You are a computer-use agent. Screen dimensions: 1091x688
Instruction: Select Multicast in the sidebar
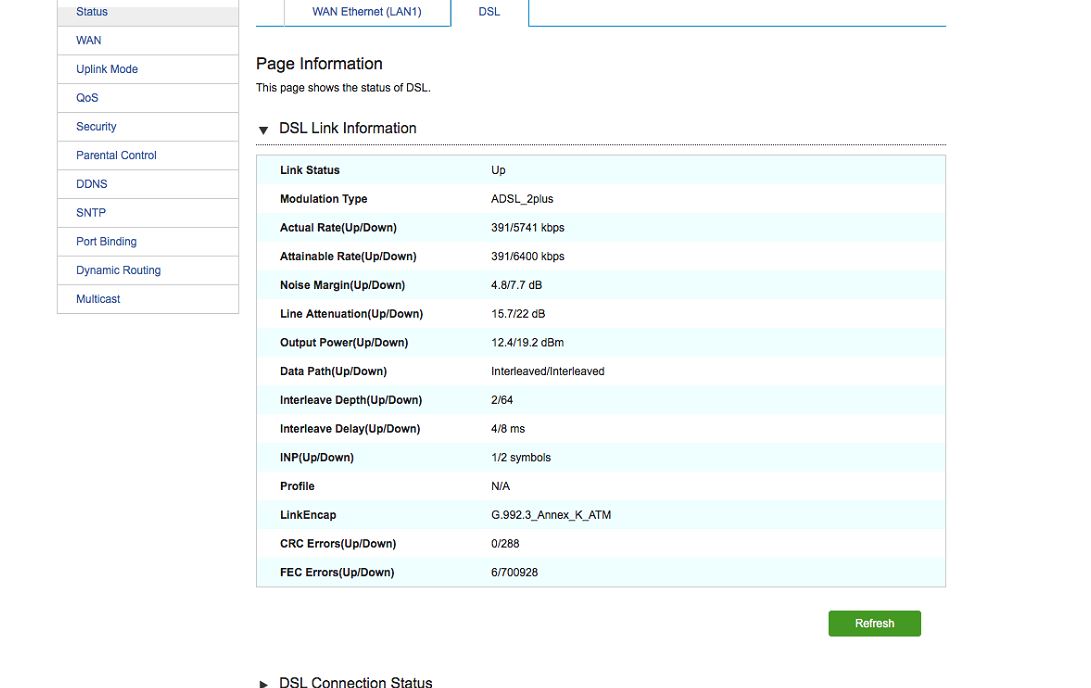[x=98, y=299]
